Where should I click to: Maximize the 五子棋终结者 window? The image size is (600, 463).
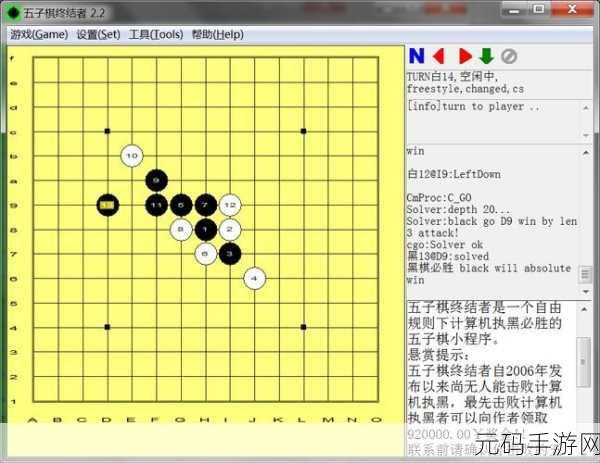[x=539, y=9]
